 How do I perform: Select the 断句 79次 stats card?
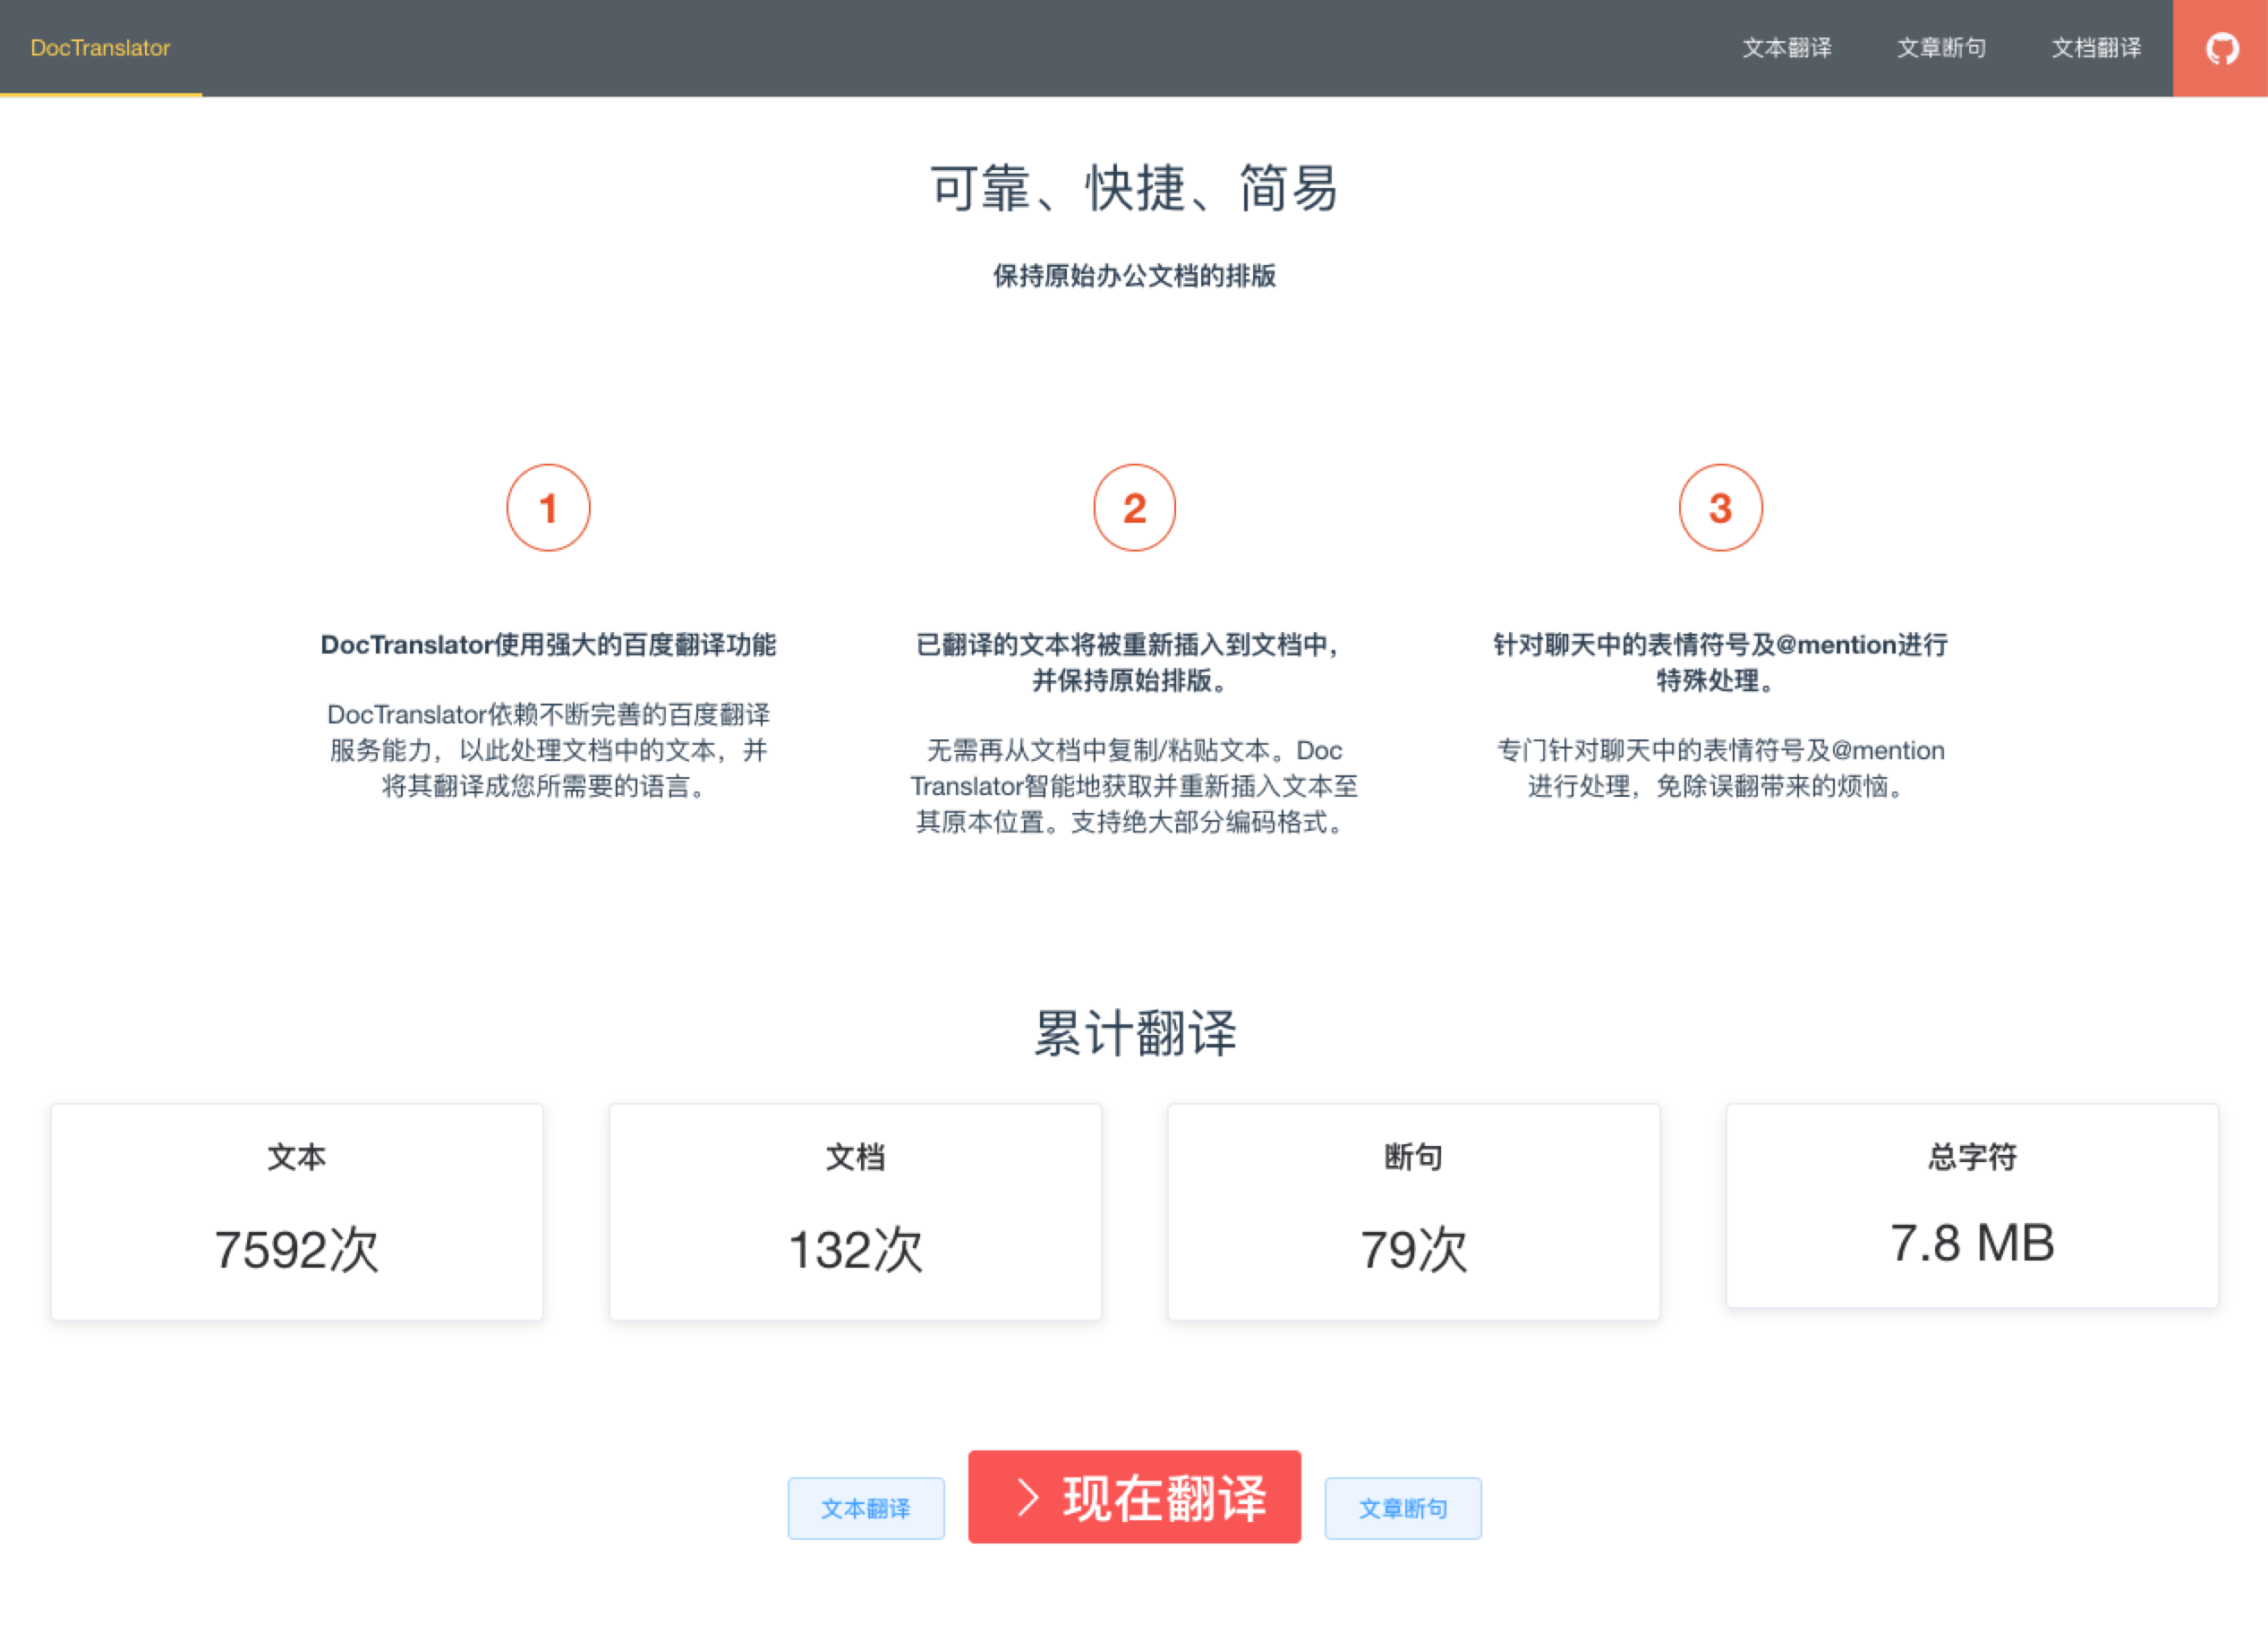point(1413,1211)
